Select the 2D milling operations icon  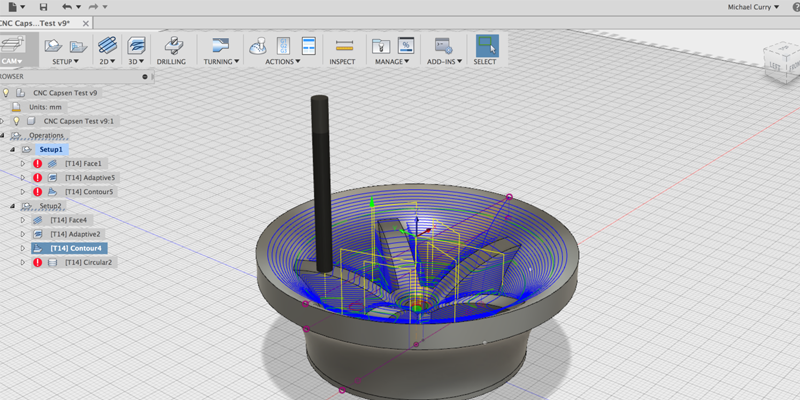[x=106, y=45]
